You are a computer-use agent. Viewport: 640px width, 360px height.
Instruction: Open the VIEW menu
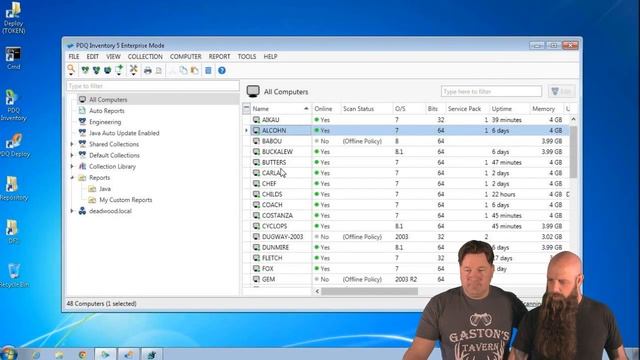coord(113,56)
